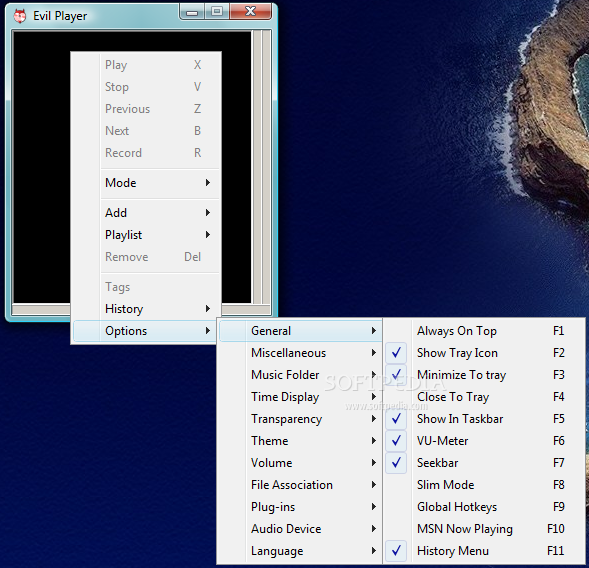
Task: Enable Slim Mode
Action: tap(485, 485)
